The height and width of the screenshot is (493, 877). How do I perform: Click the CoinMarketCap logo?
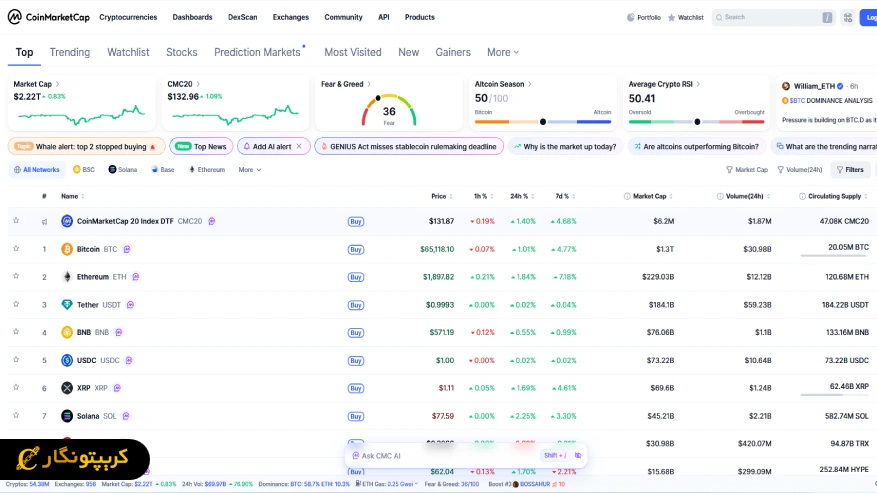tap(48, 17)
